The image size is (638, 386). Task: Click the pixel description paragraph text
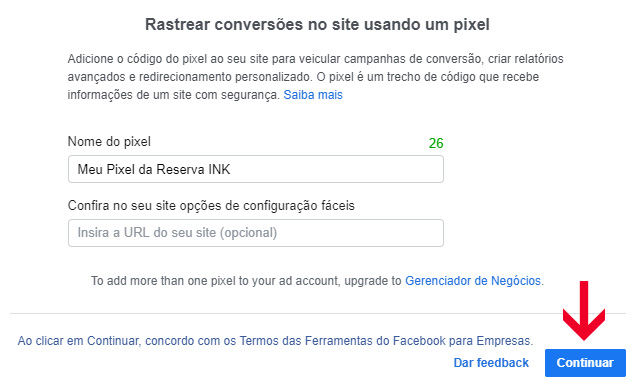coord(315,77)
